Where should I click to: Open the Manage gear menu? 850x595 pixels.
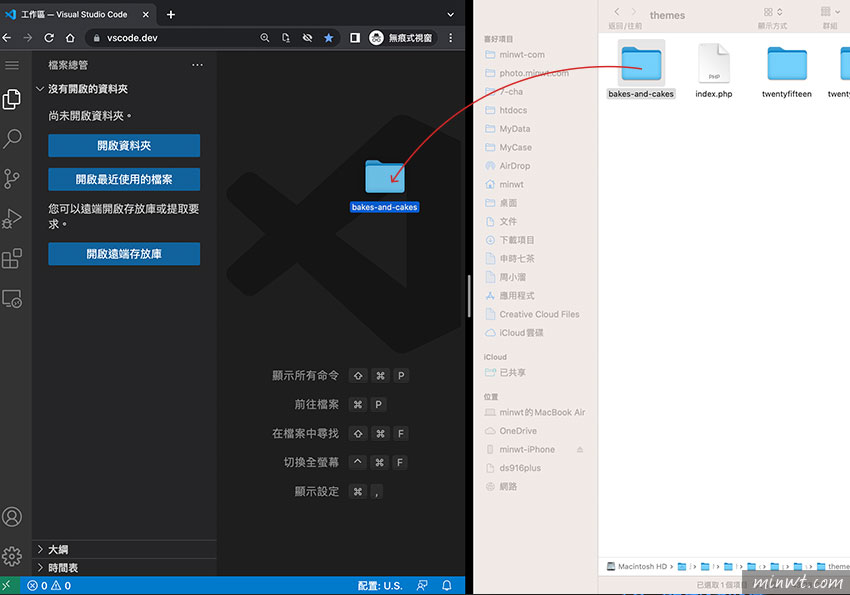coord(12,556)
